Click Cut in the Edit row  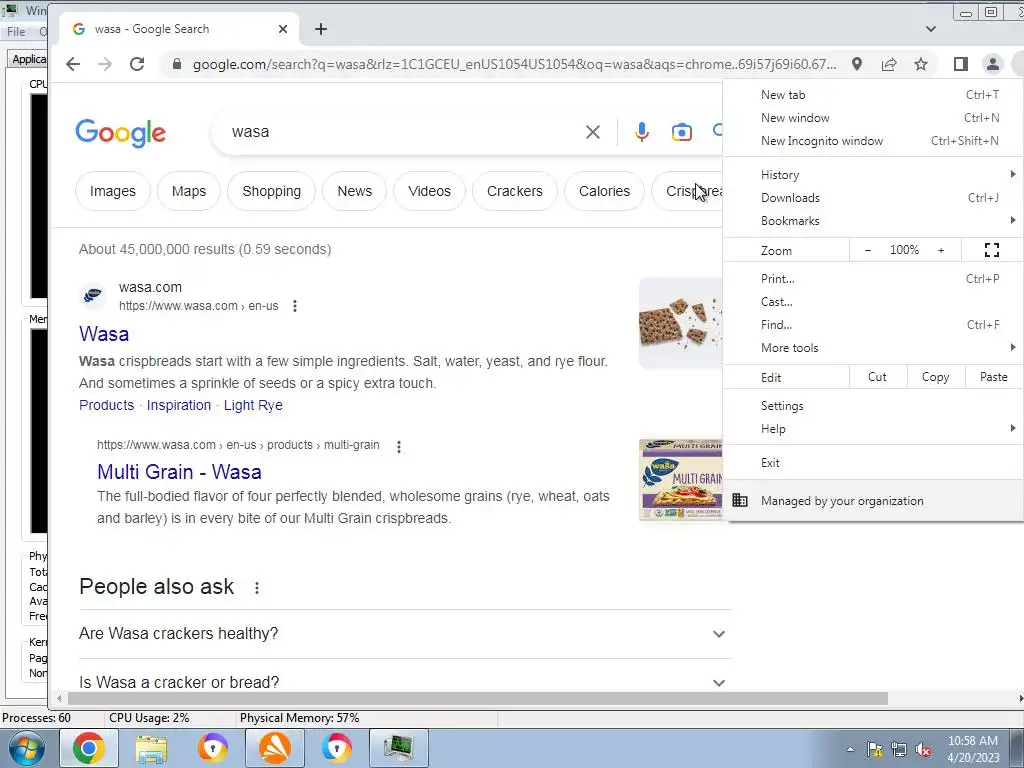click(877, 377)
